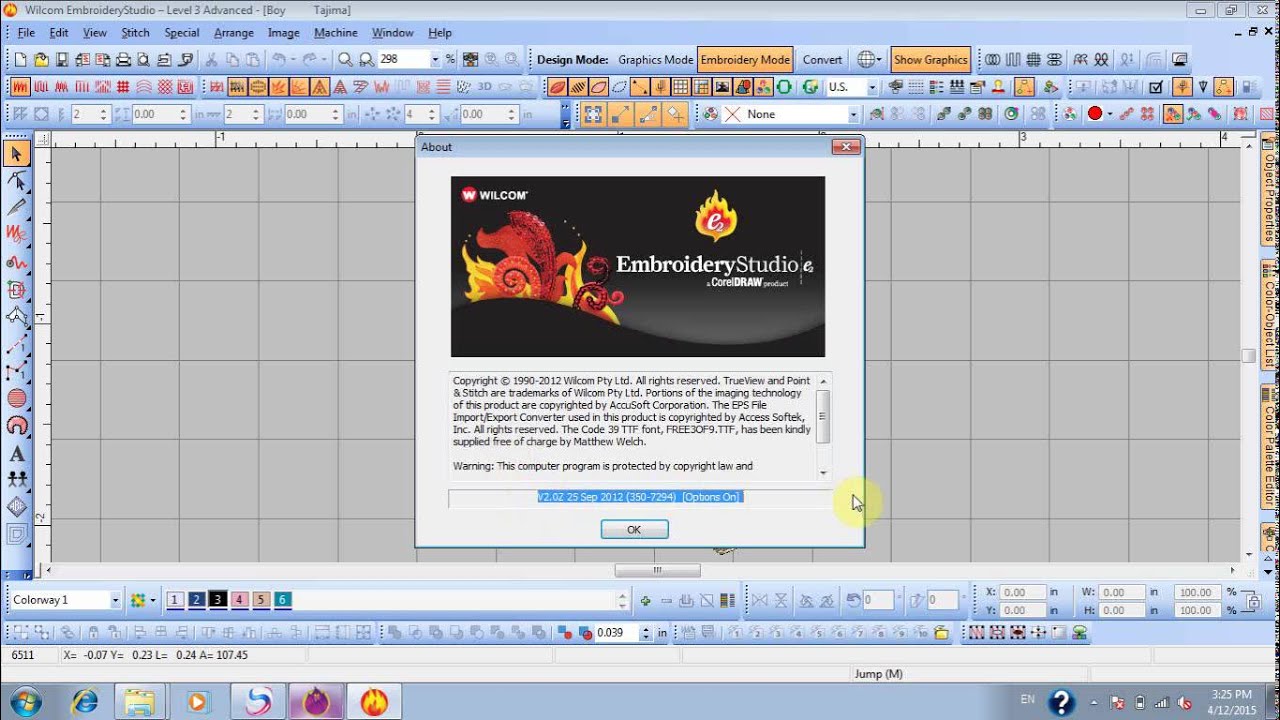Select the Zoom magnifier tool
The width and height of the screenshot is (1280, 720).
[x=346, y=60]
